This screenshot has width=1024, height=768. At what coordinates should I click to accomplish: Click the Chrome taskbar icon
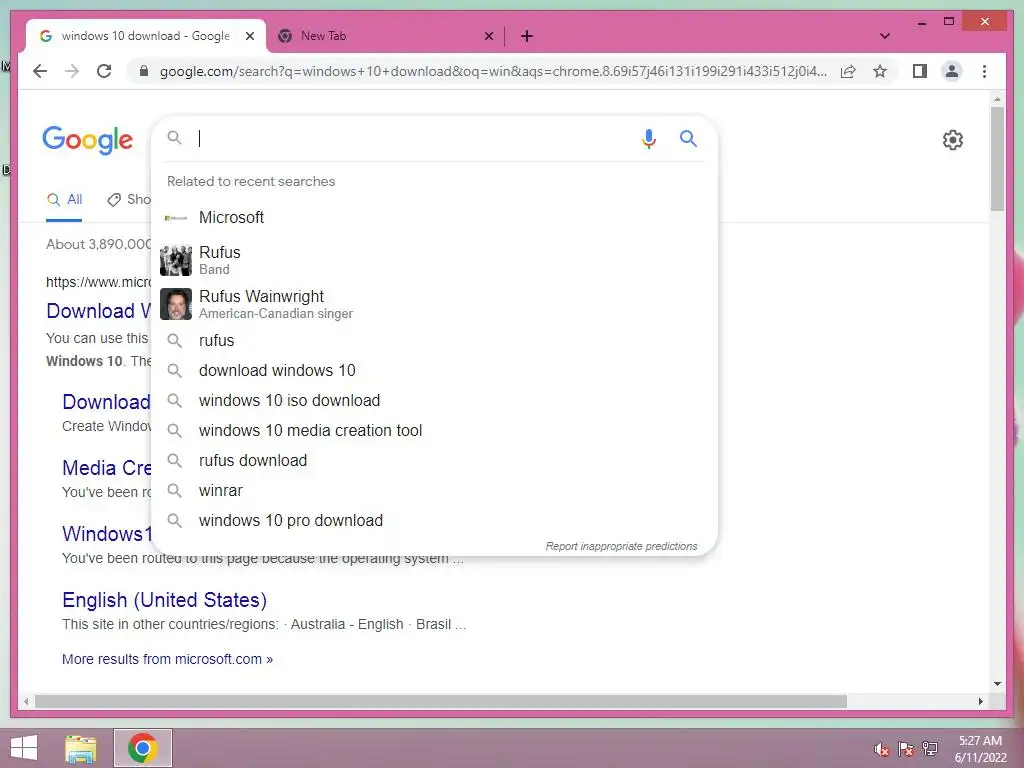pyautogui.click(x=143, y=748)
